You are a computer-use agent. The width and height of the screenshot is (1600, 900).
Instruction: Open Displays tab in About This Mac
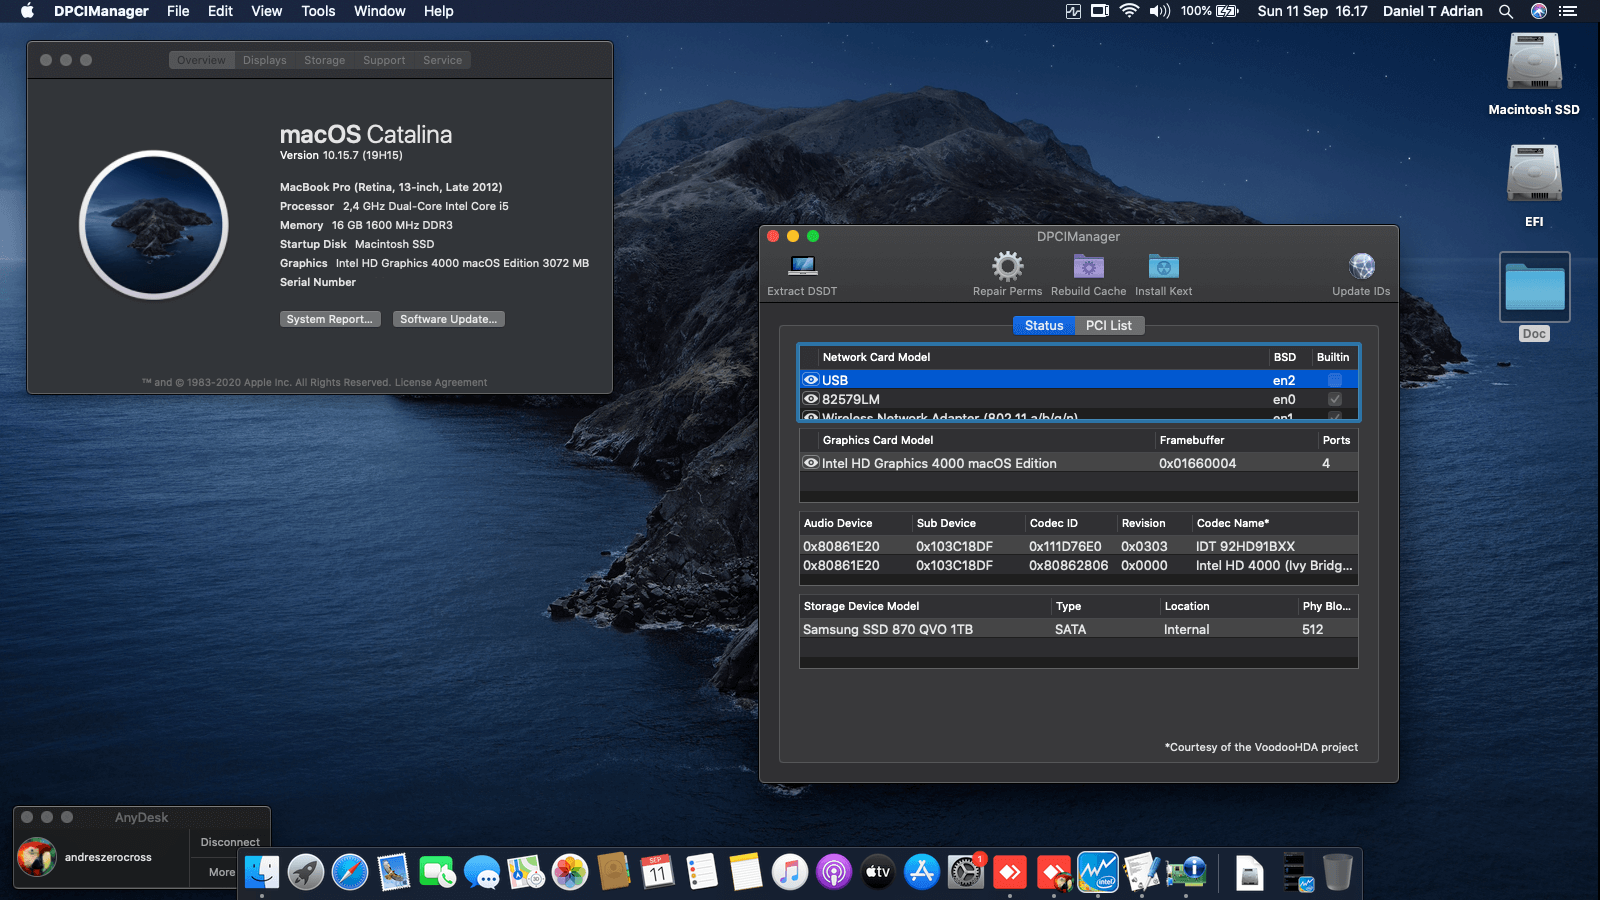(x=265, y=60)
